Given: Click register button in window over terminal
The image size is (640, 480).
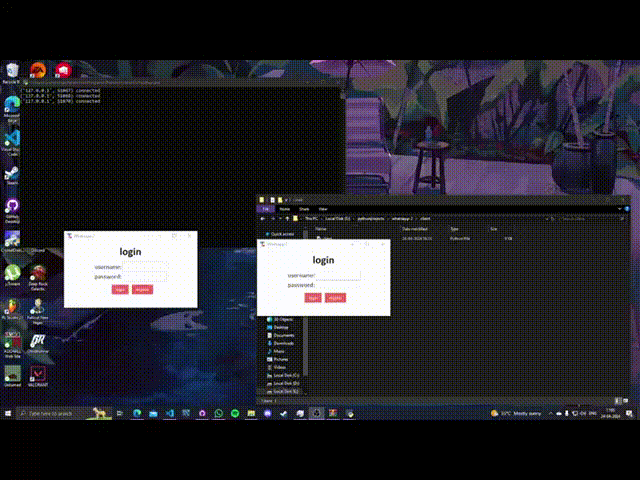Looking at the screenshot, I should pos(142,289).
